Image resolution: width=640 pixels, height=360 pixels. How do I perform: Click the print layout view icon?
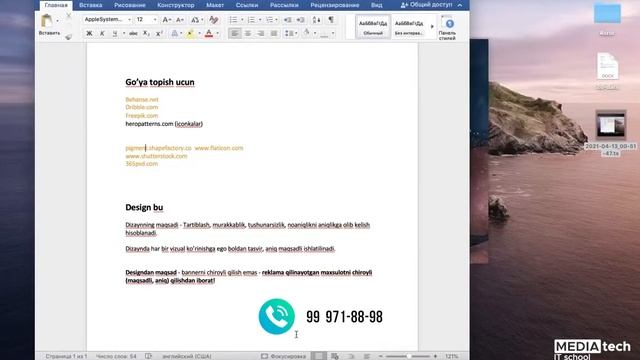pyautogui.click(x=319, y=356)
